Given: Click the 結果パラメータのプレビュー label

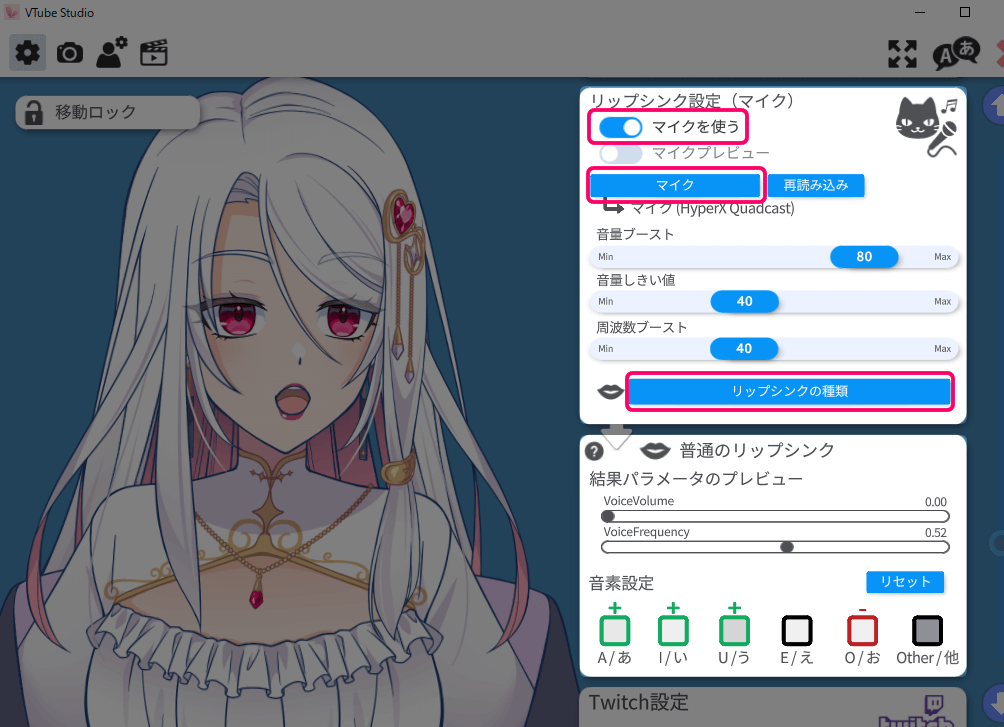Looking at the screenshot, I should pos(696,479).
